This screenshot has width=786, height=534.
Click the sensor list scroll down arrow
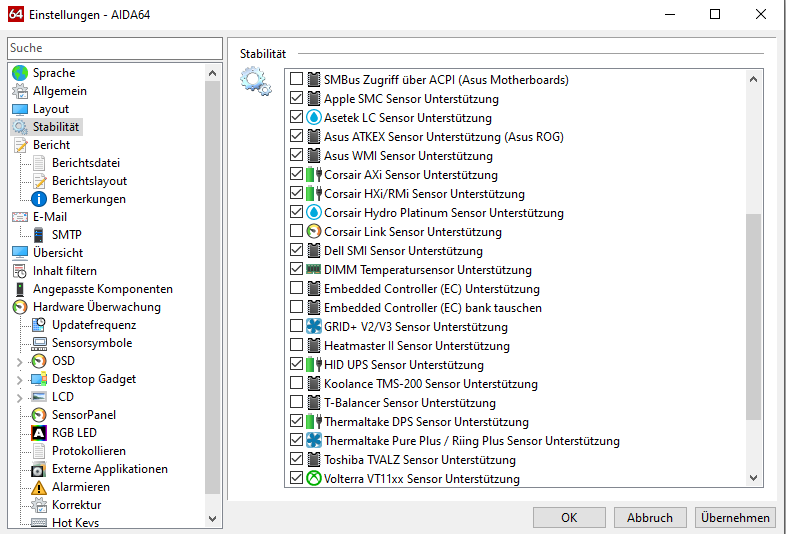point(753,478)
